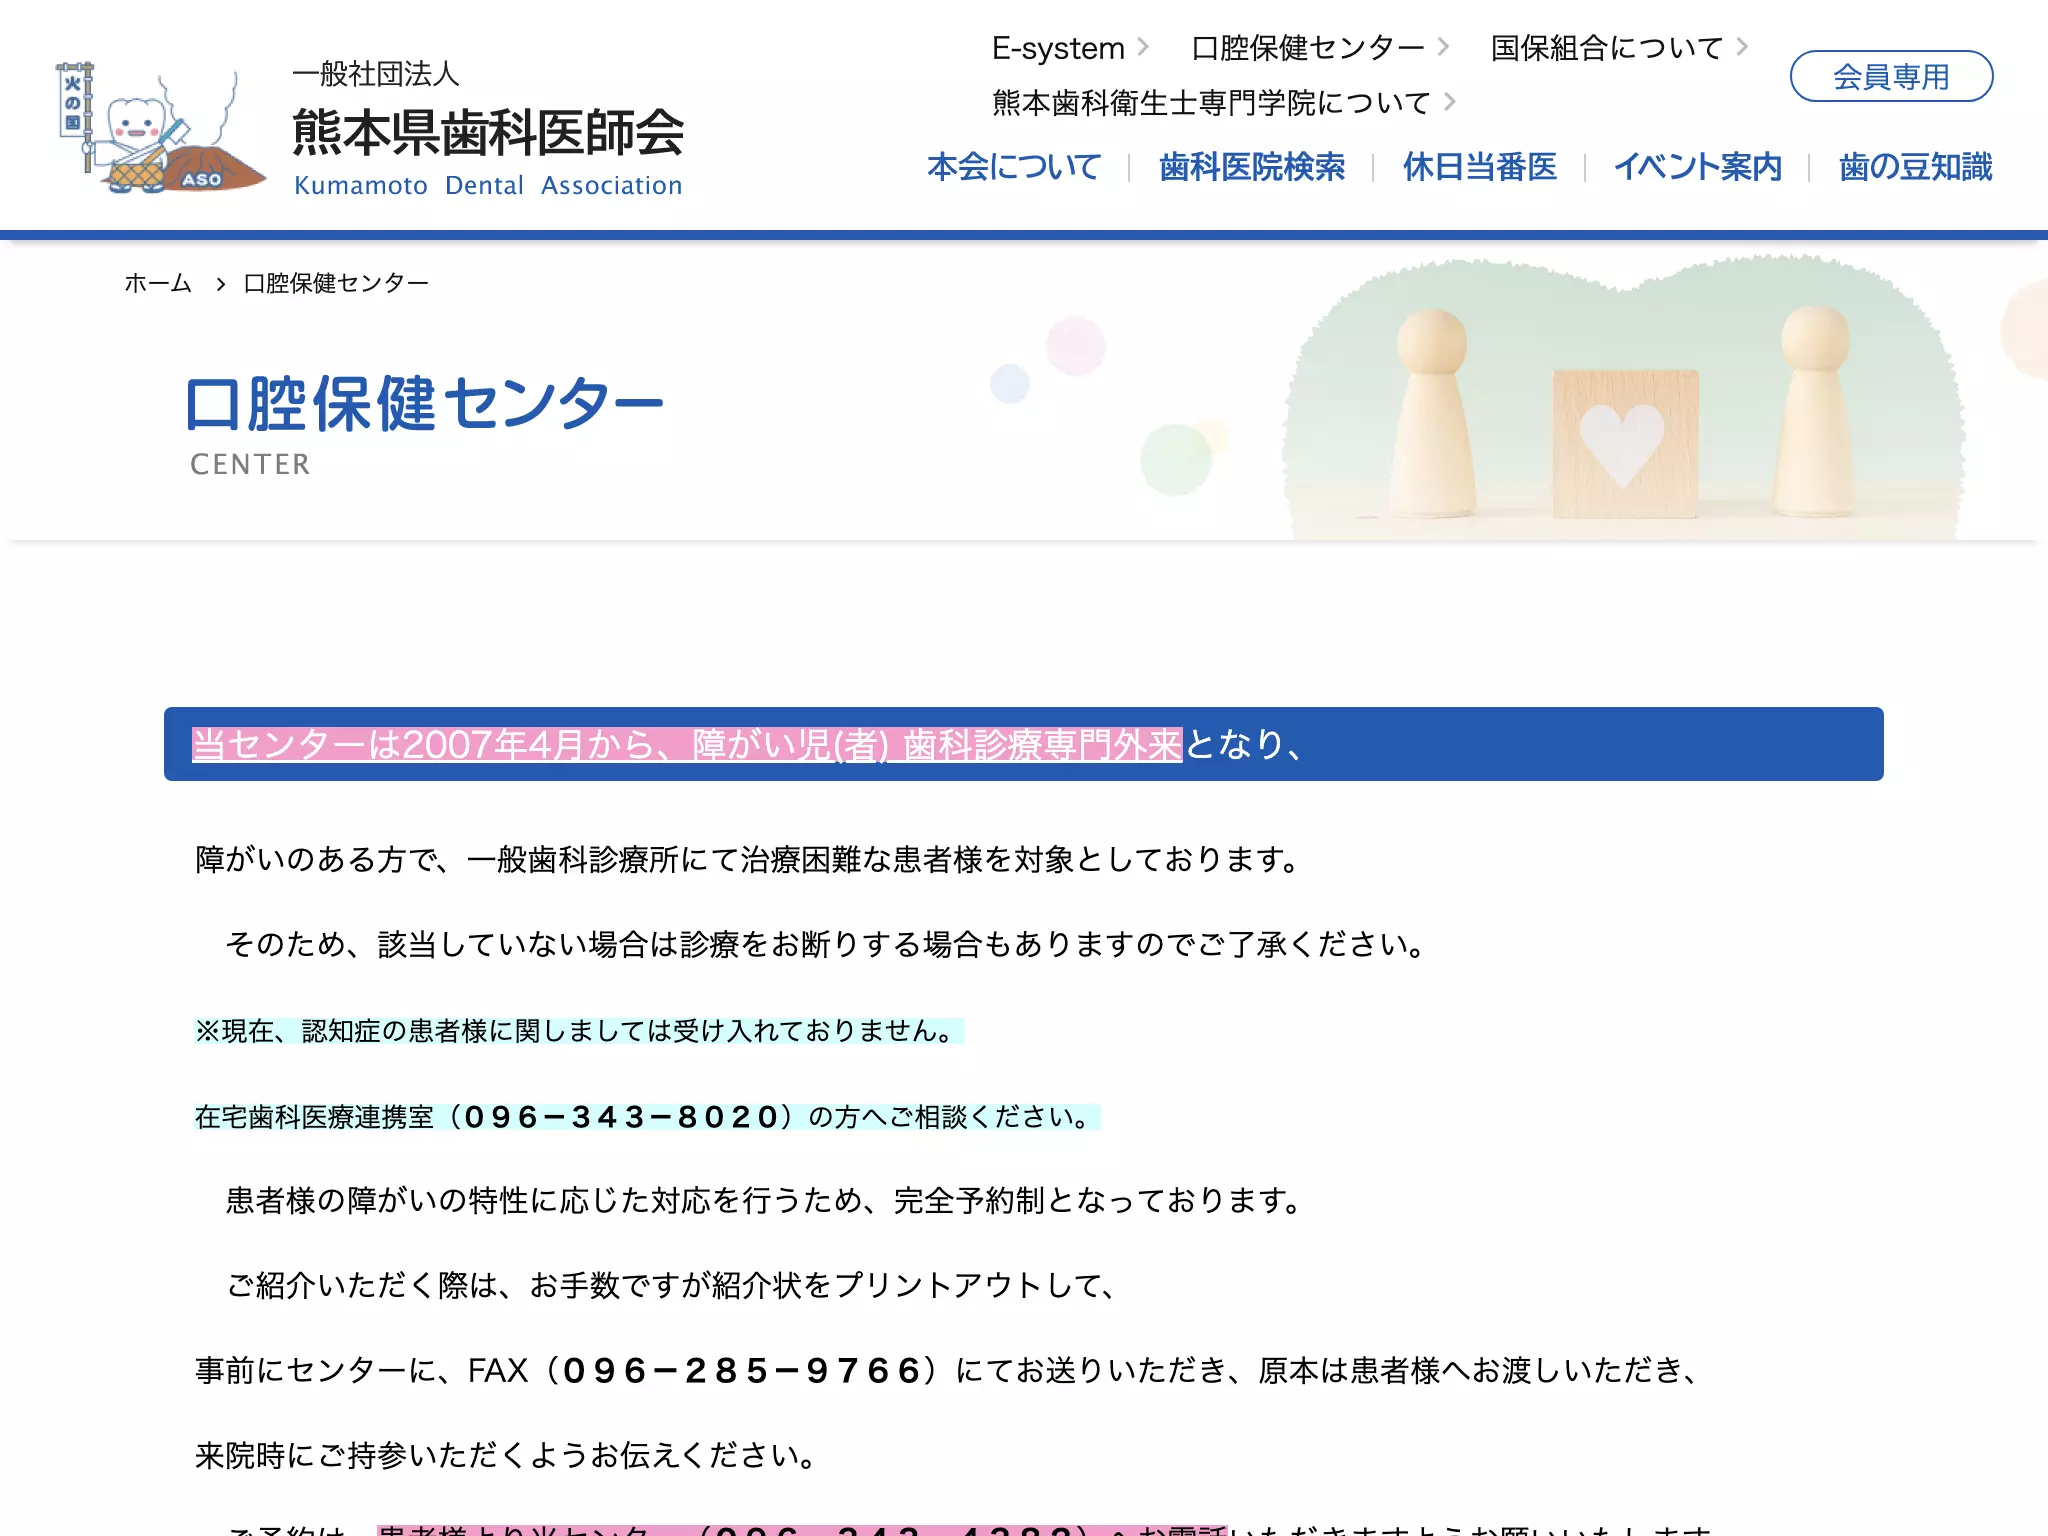This screenshot has height=1536, width=2048.
Task: Click the 会員専用 button
Action: [1891, 76]
